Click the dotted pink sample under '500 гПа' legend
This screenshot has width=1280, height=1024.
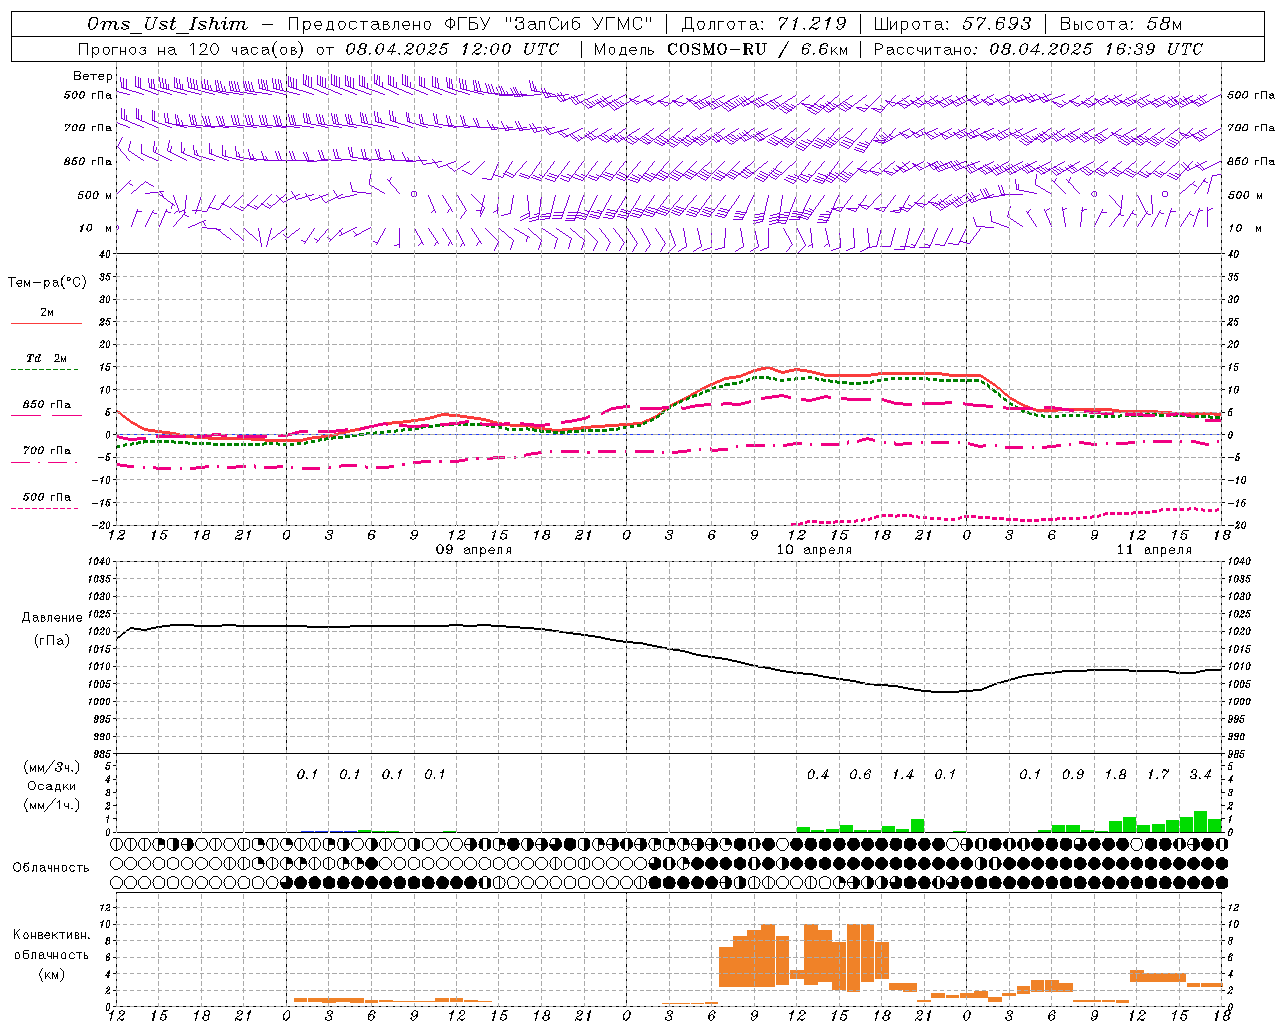pyautogui.click(x=45, y=509)
